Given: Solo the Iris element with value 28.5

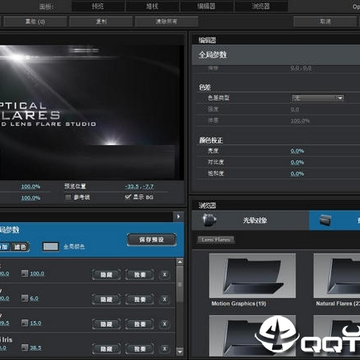Looking at the screenshot, I should [x=140, y=349].
